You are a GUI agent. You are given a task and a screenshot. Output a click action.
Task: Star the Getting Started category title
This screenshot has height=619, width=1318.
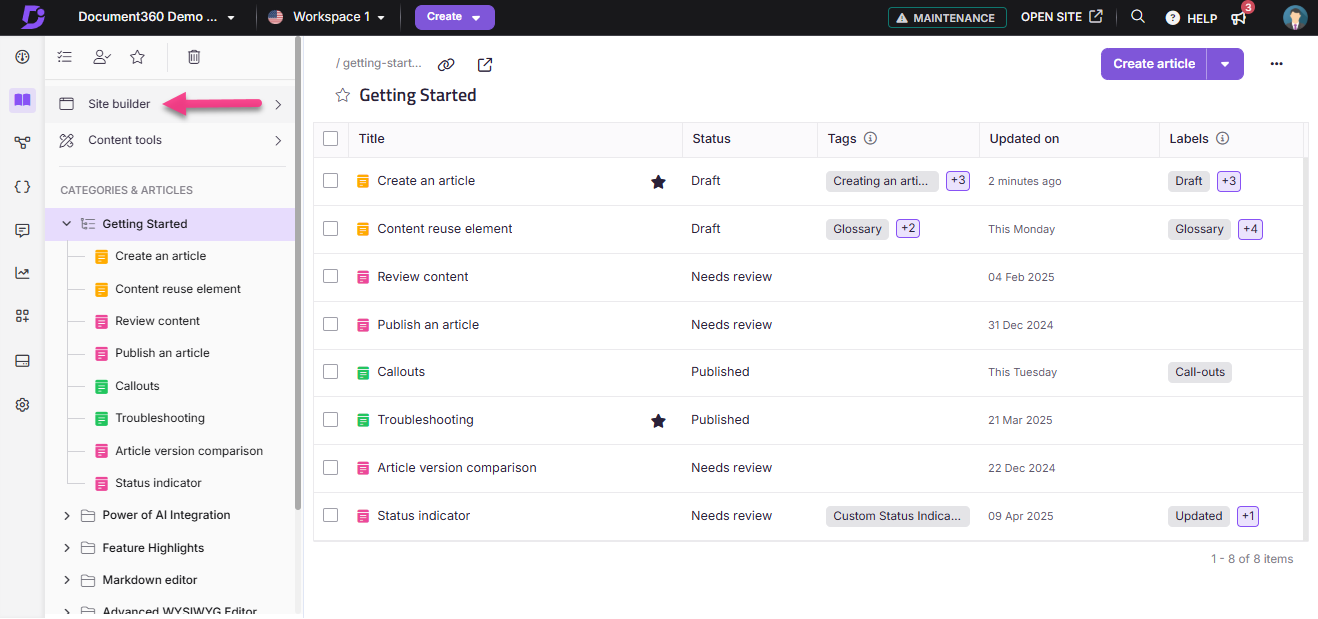(343, 95)
